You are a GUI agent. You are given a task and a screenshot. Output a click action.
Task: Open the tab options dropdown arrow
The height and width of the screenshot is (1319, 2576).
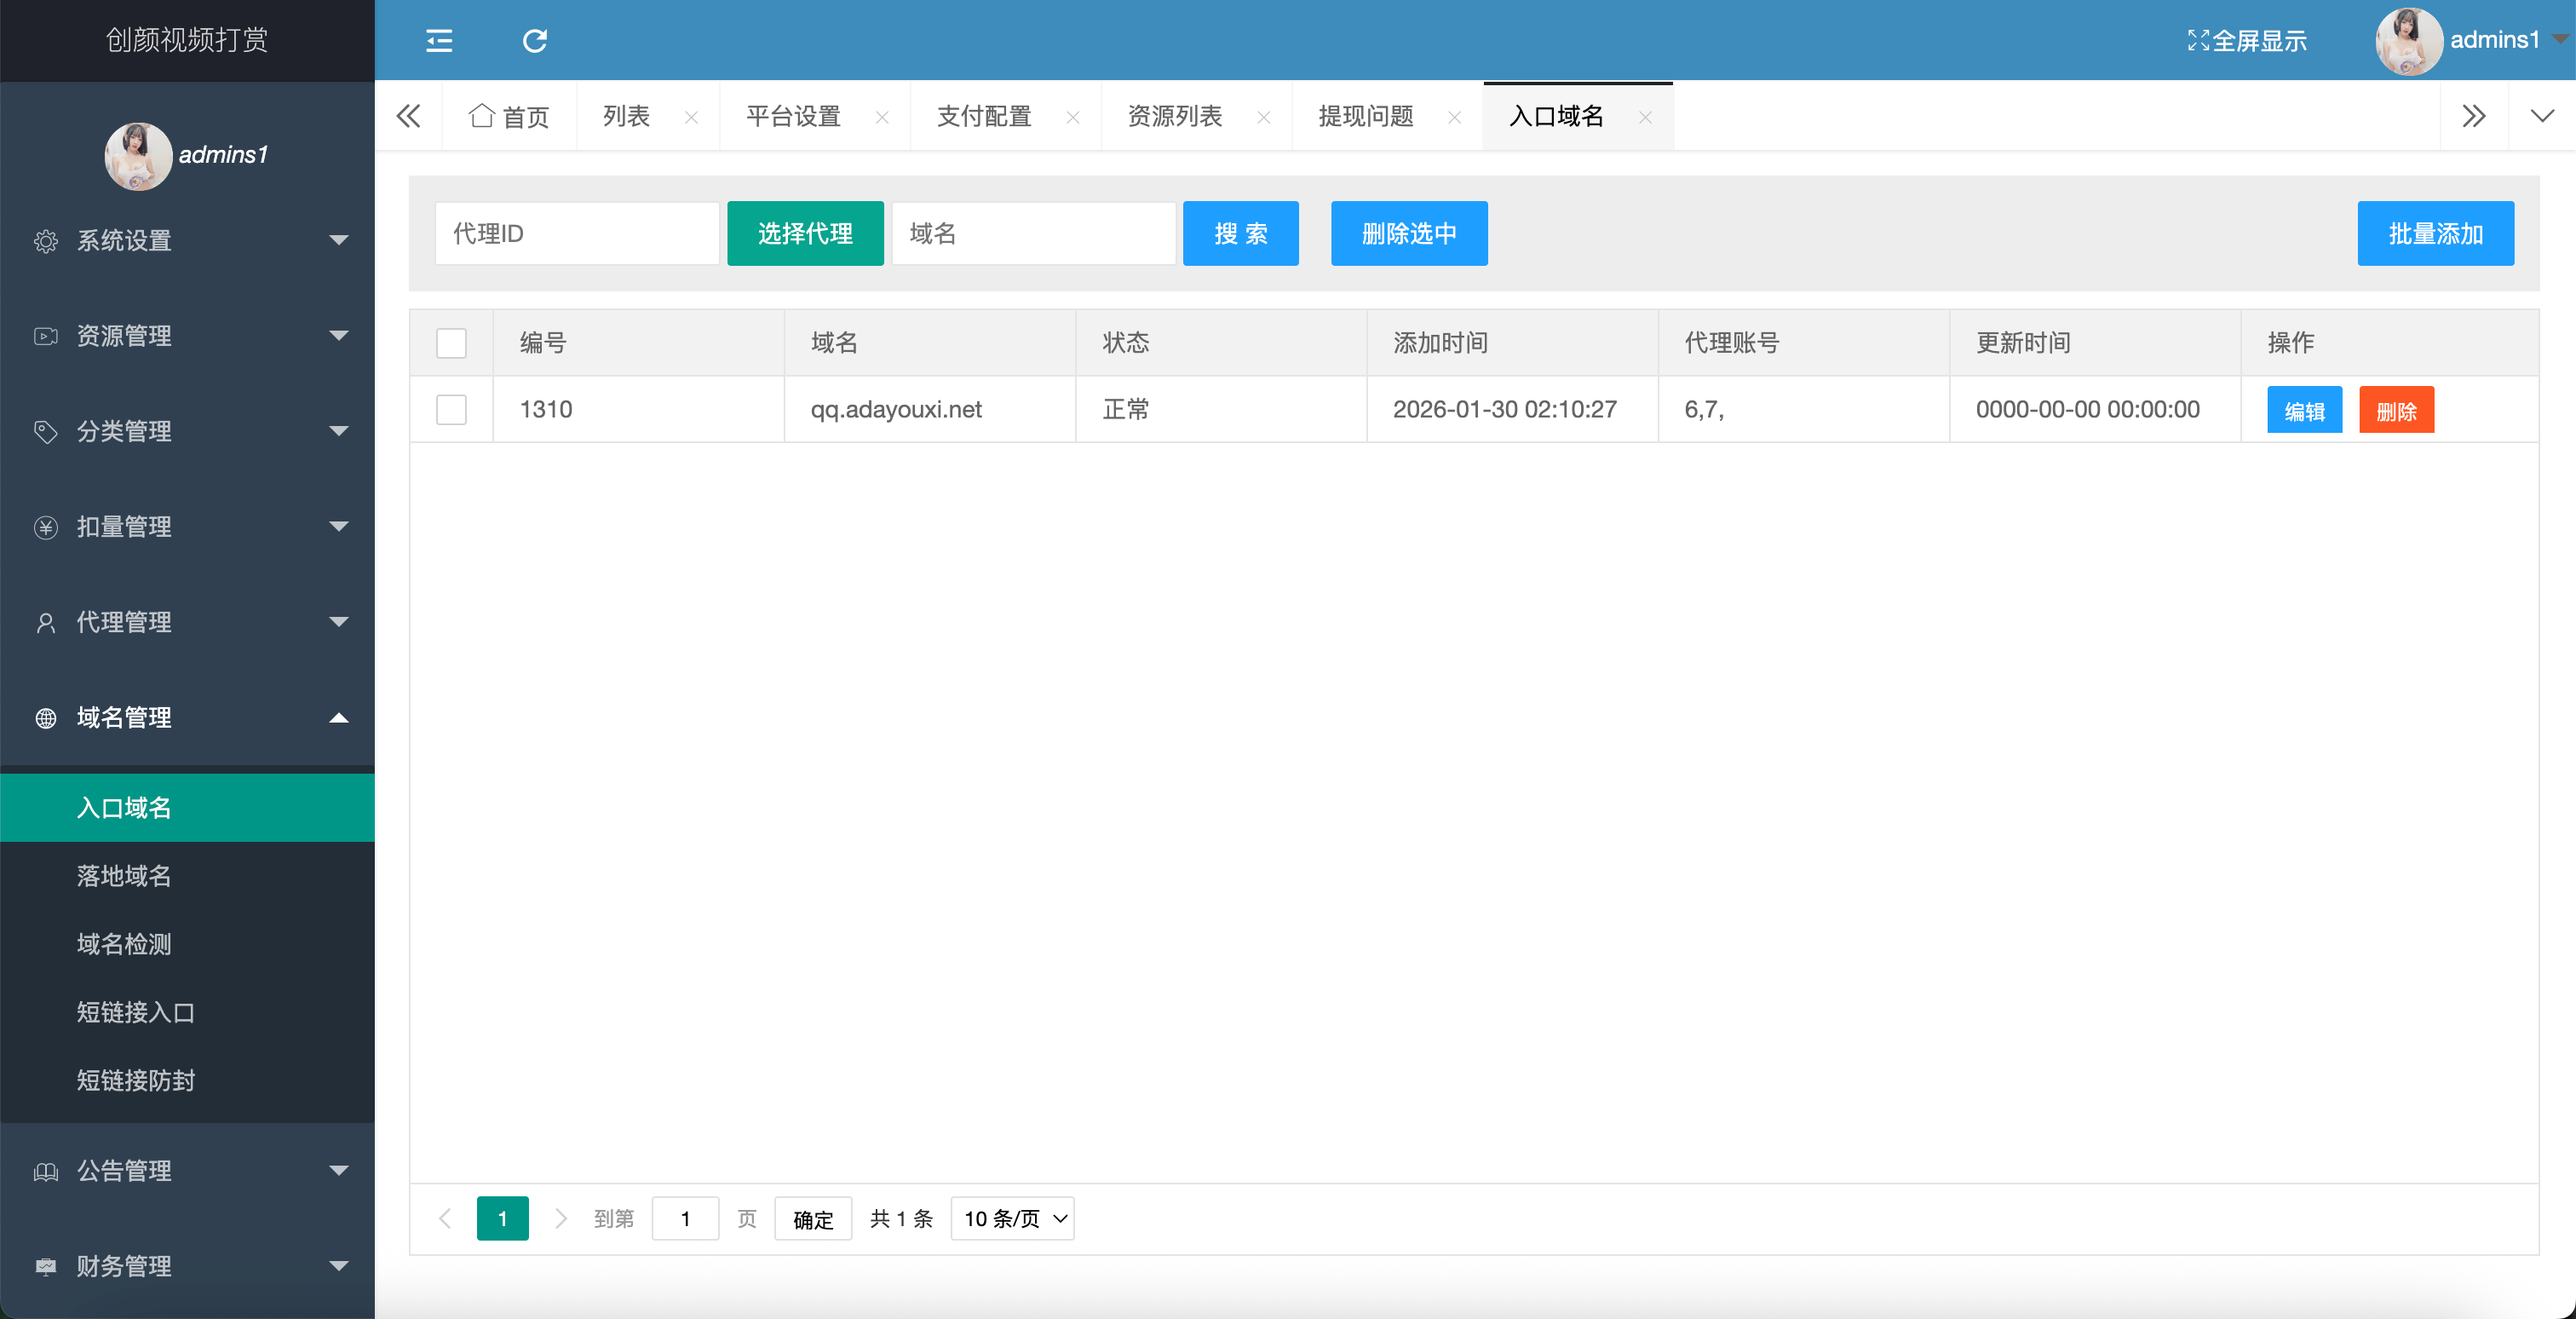[2541, 116]
